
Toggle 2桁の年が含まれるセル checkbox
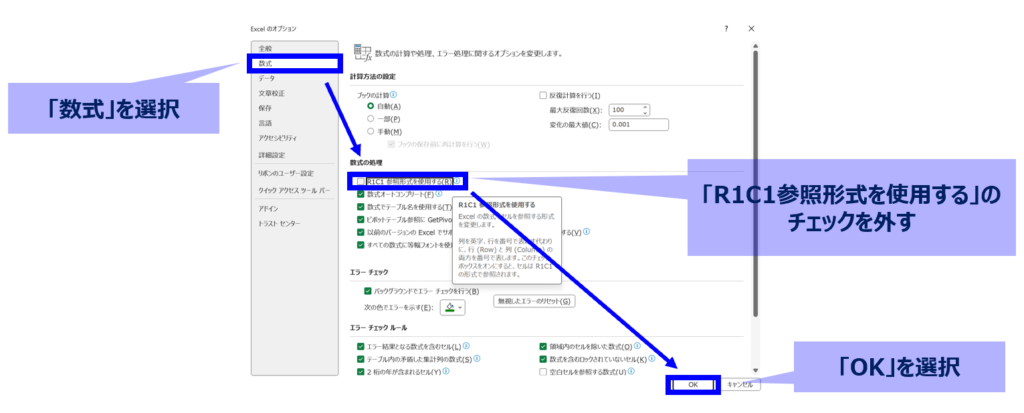[361, 371]
